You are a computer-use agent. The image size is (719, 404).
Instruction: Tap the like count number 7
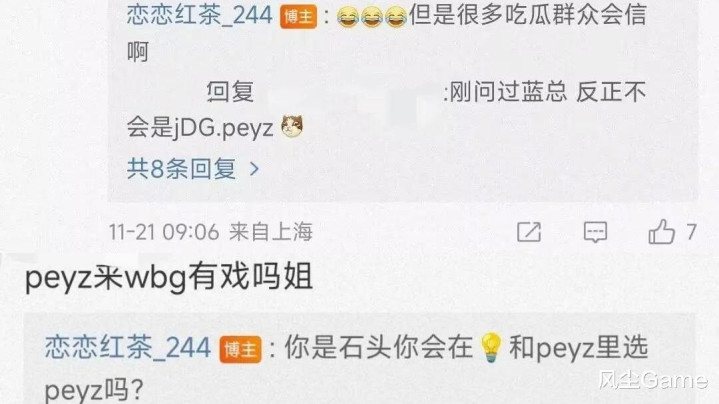(691, 232)
